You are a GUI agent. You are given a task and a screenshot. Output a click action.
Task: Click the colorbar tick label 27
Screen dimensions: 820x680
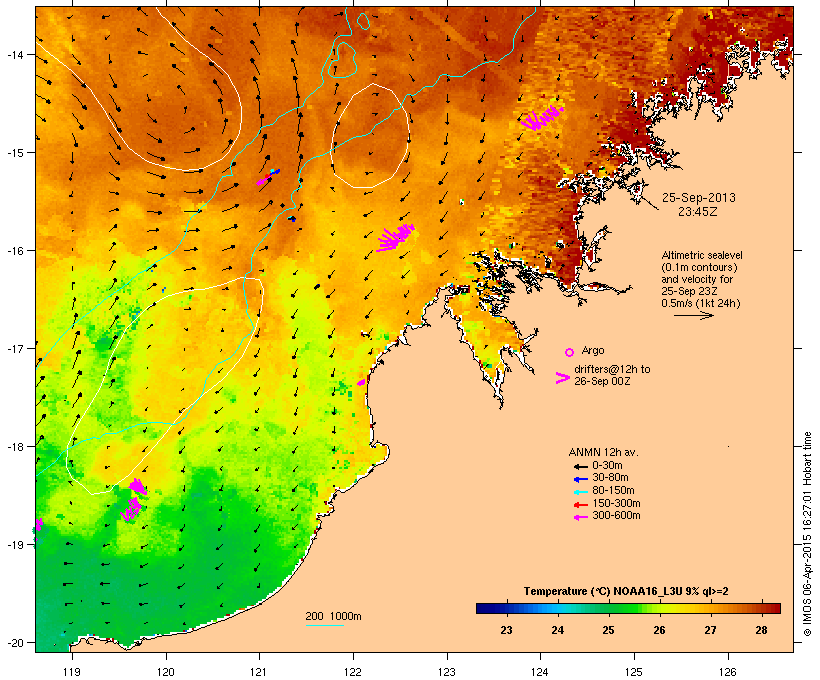[x=710, y=630]
